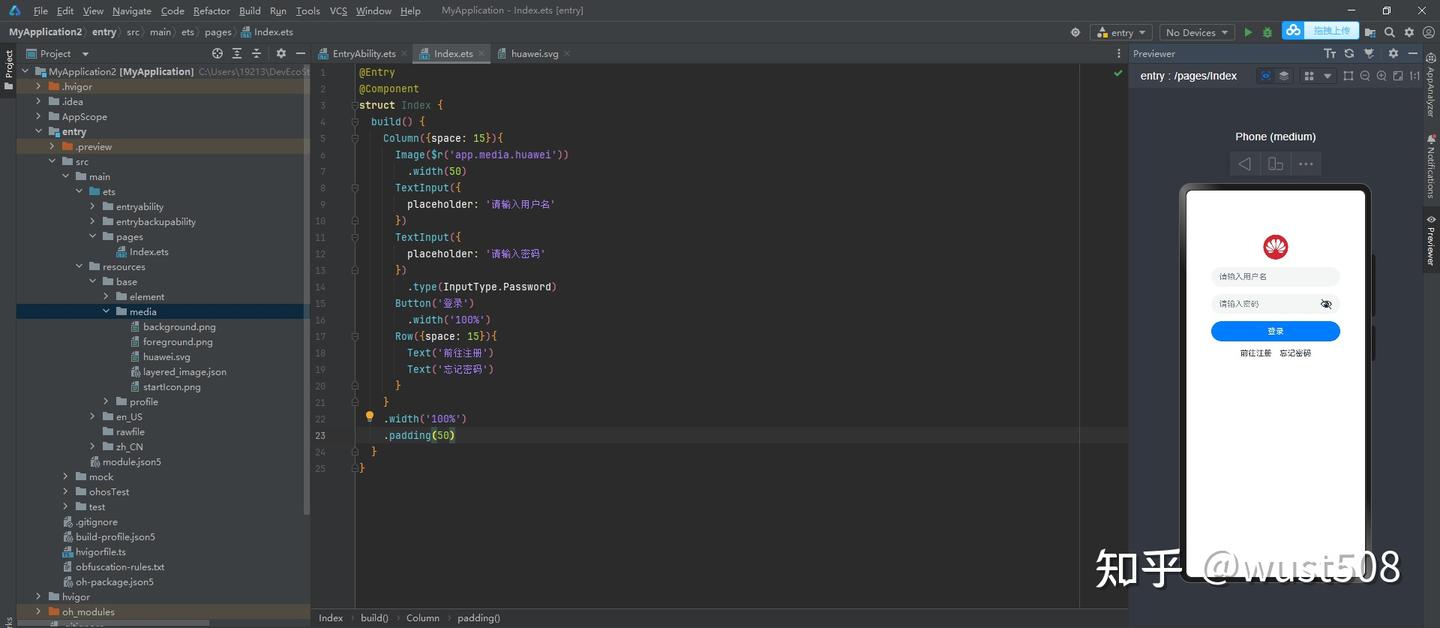Image resolution: width=1440 pixels, height=628 pixels.
Task: Click the Search Everywhere magnifier icon
Action: click(1390, 32)
